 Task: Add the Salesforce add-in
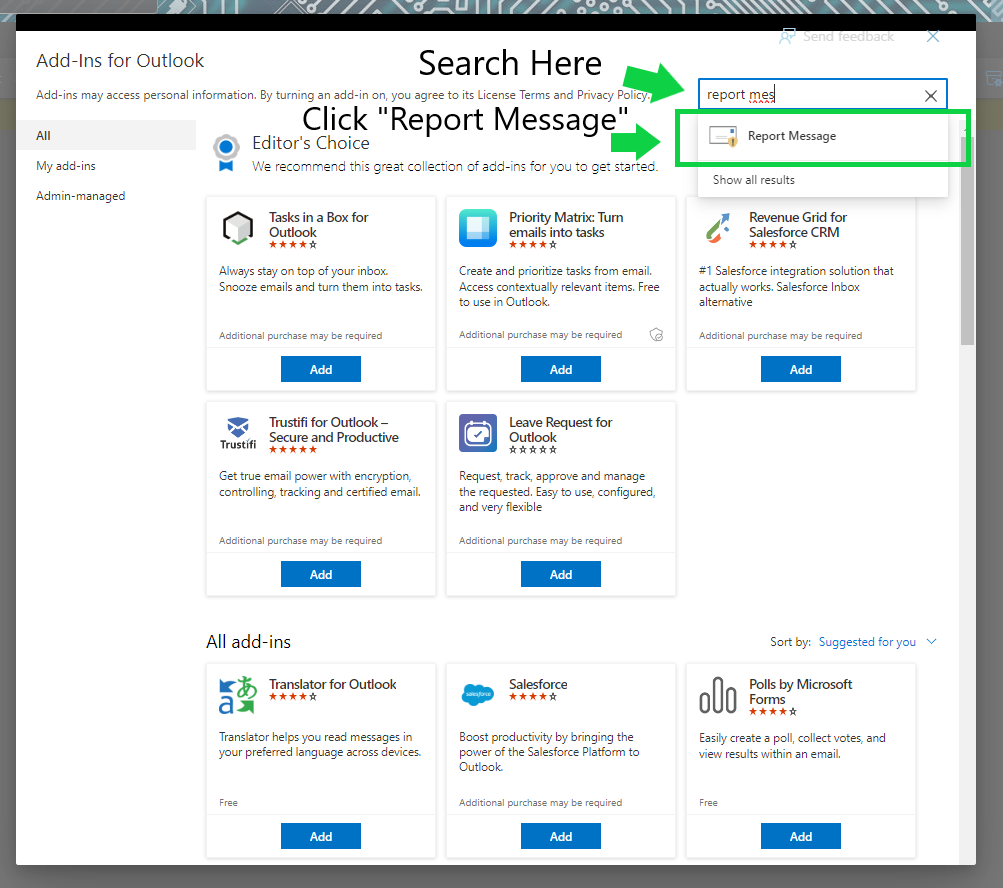coord(560,836)
